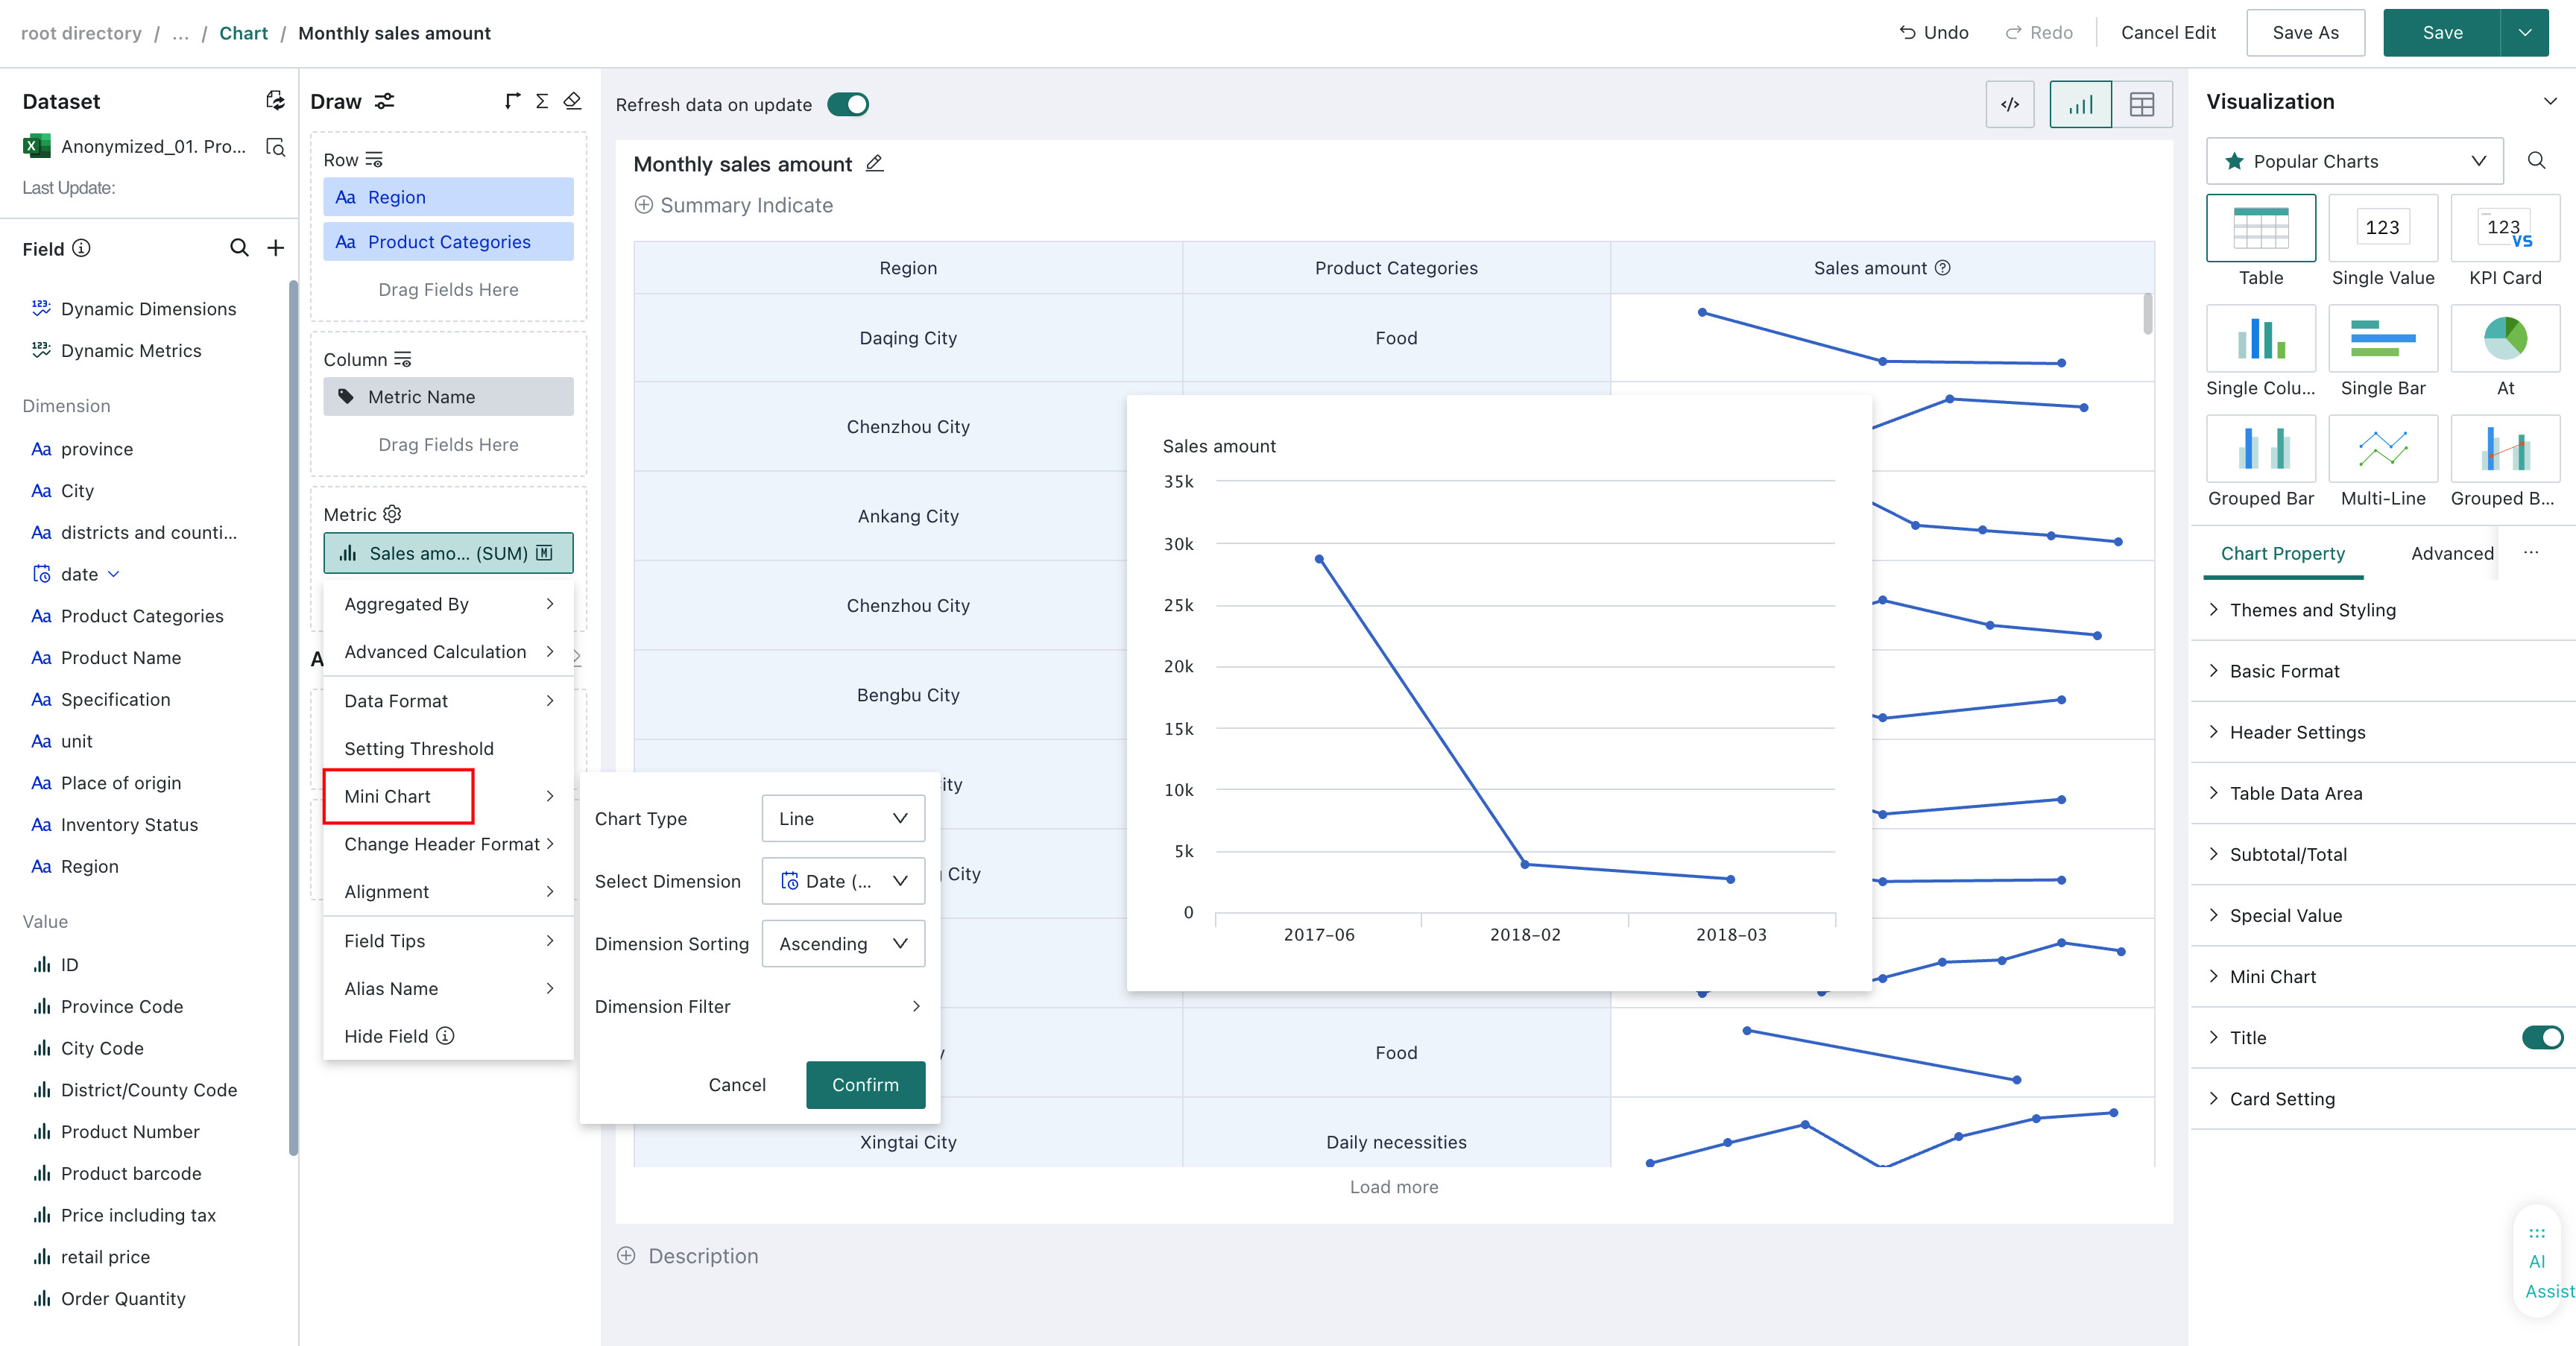Click the eraser clear icon in Draw panel

click(x=572, y=101)
